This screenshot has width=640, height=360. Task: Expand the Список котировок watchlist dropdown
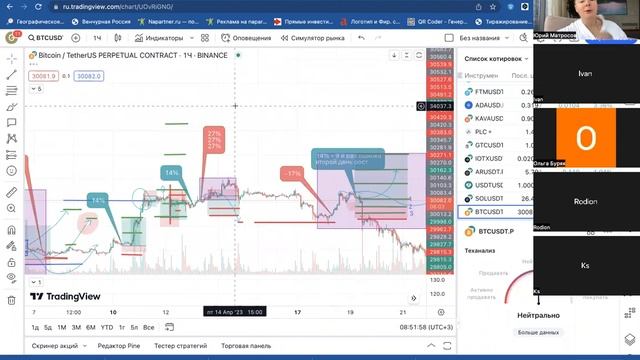point(496,59)
